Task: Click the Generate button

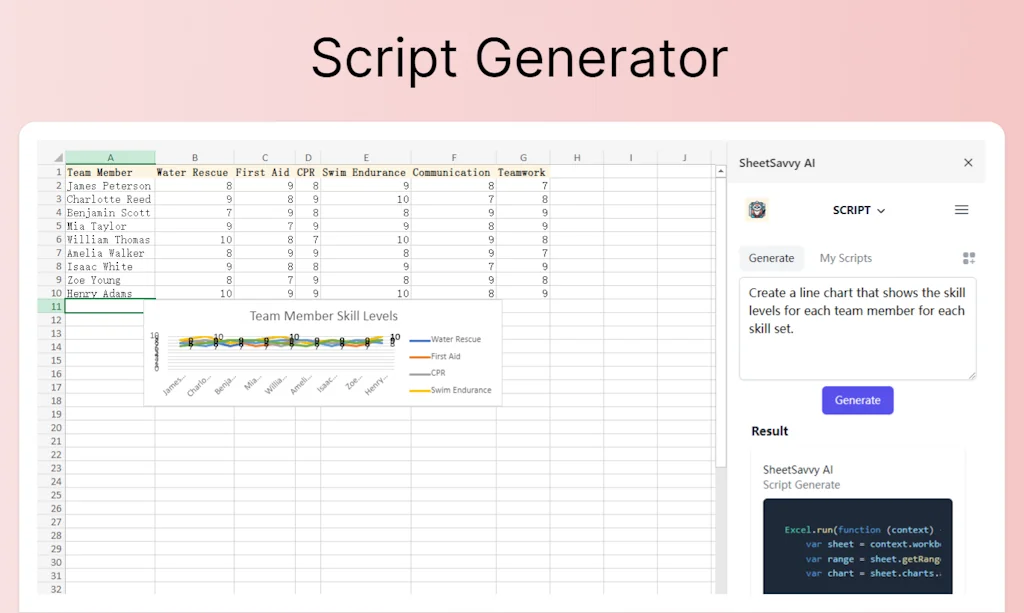Action: pyautogui.click(x=857, y=400)
